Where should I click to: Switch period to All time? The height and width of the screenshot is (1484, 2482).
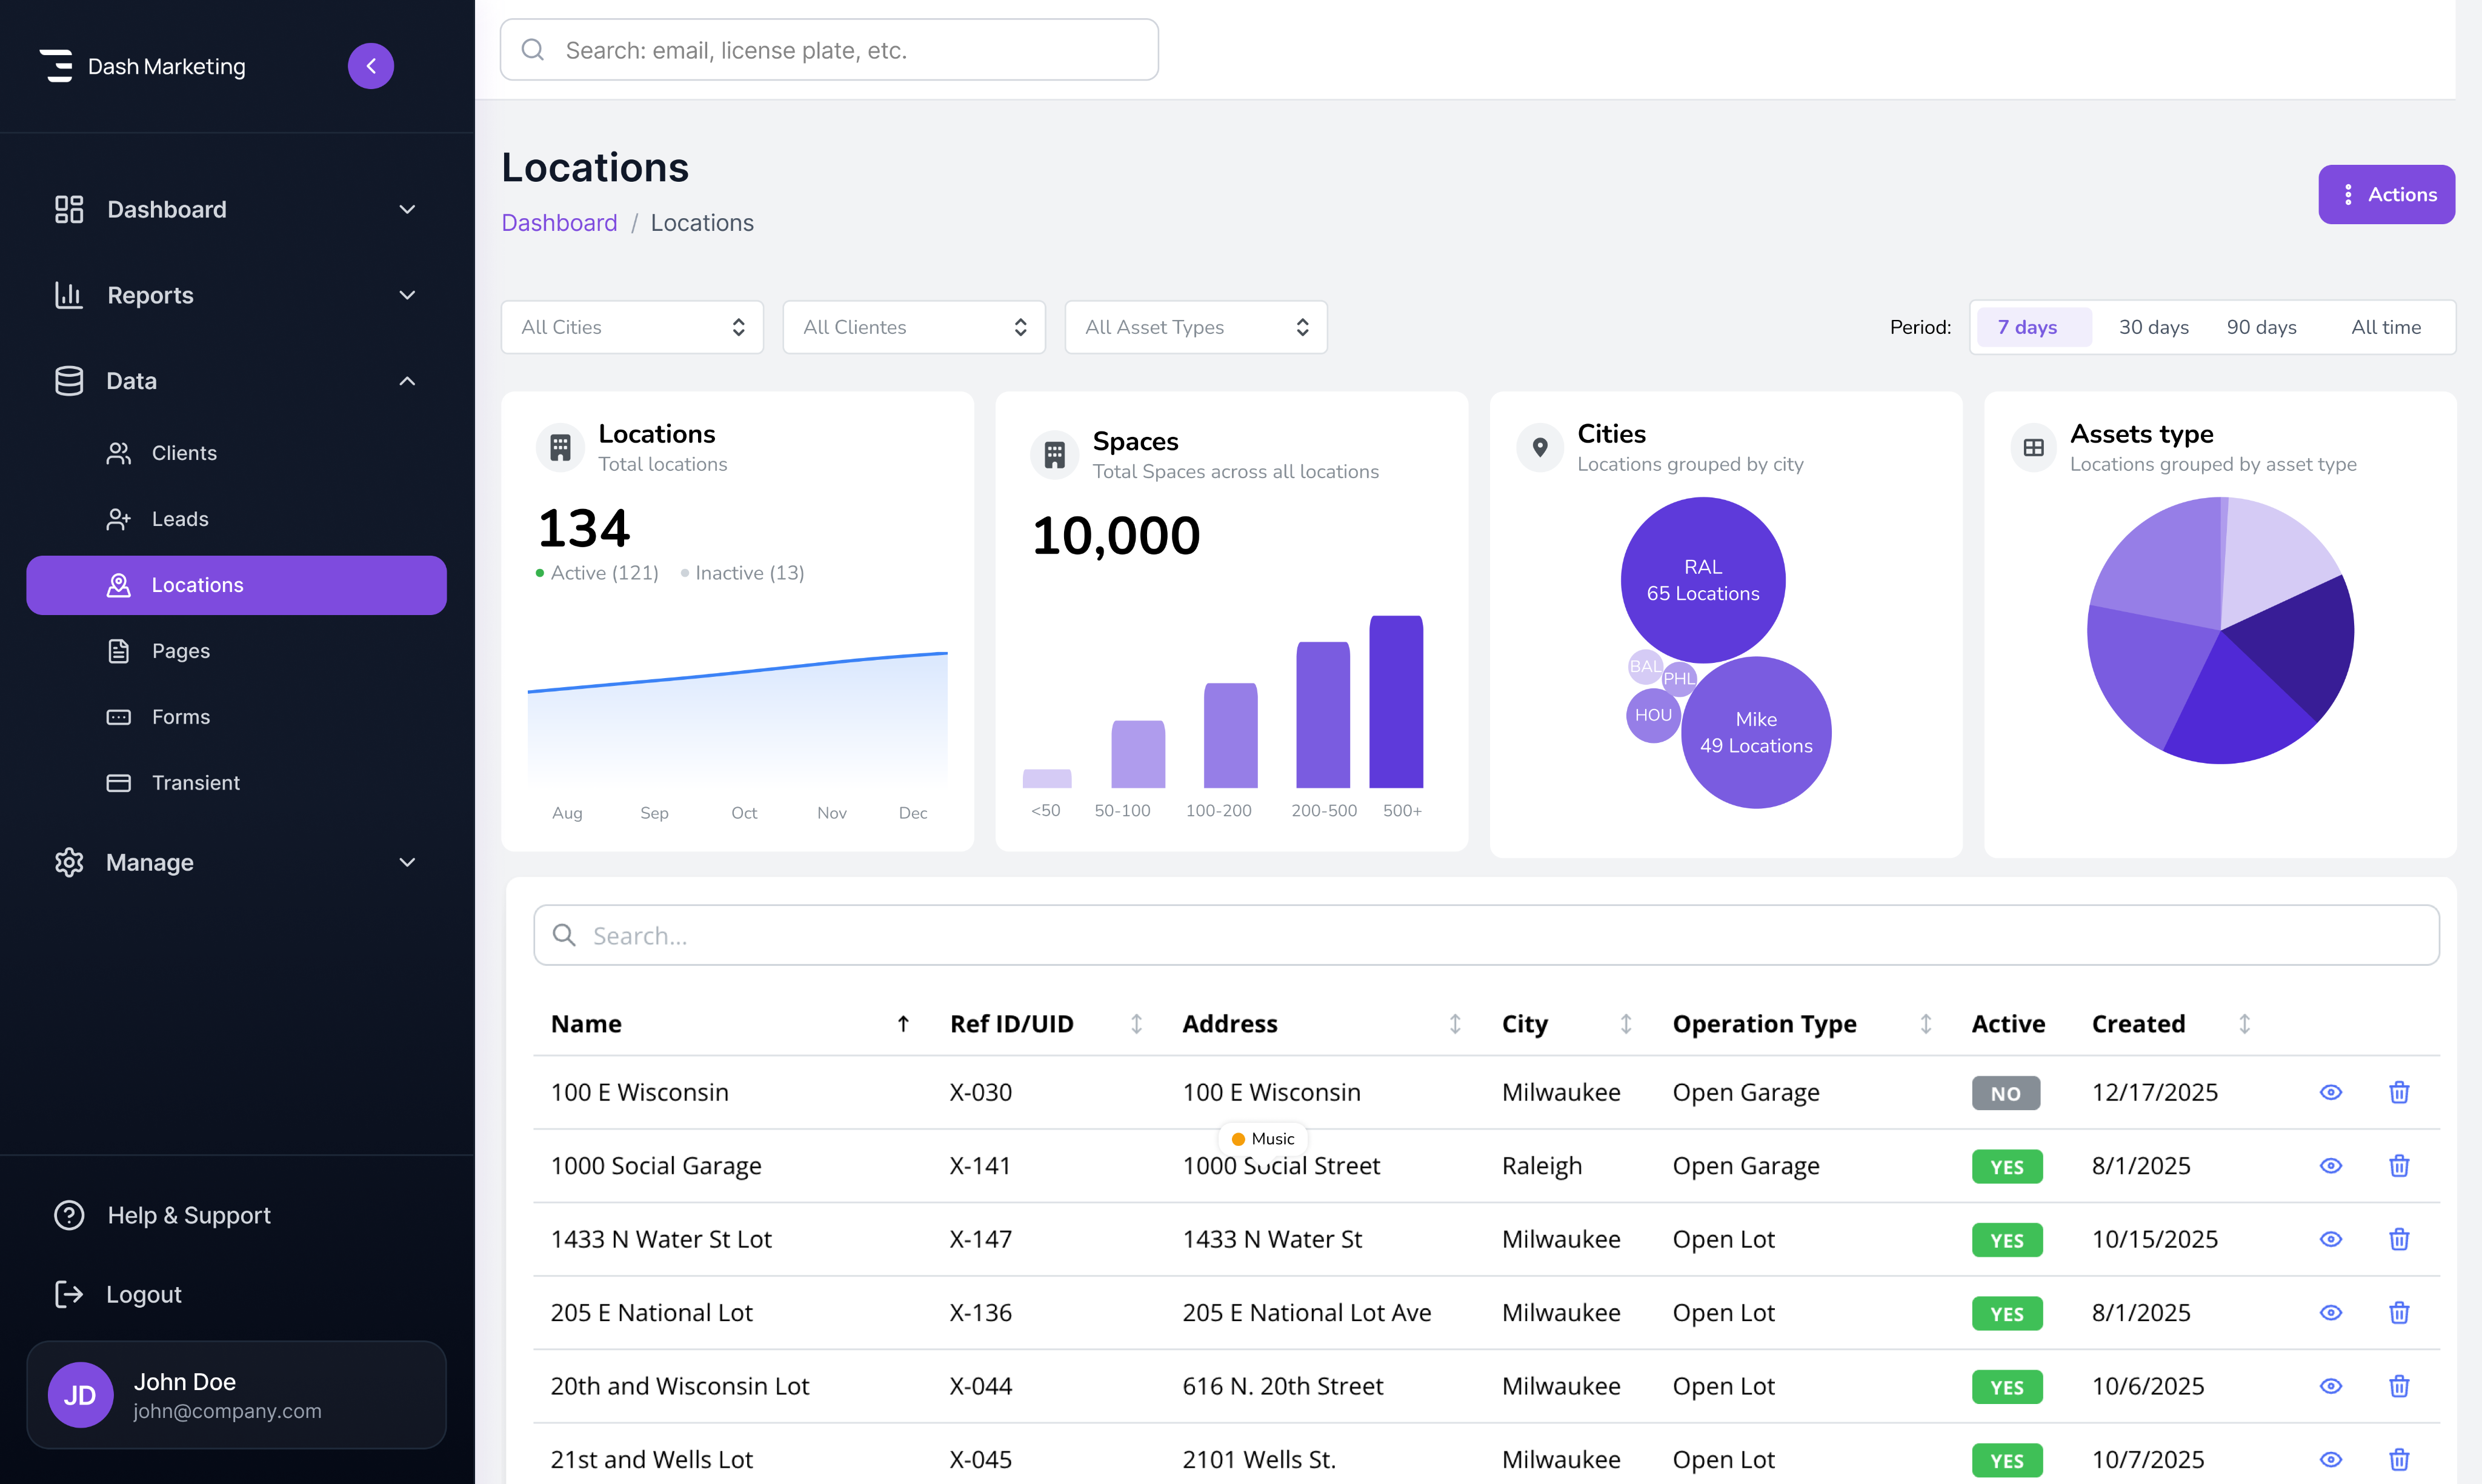pyautogui.click(x=2385, y=327)
